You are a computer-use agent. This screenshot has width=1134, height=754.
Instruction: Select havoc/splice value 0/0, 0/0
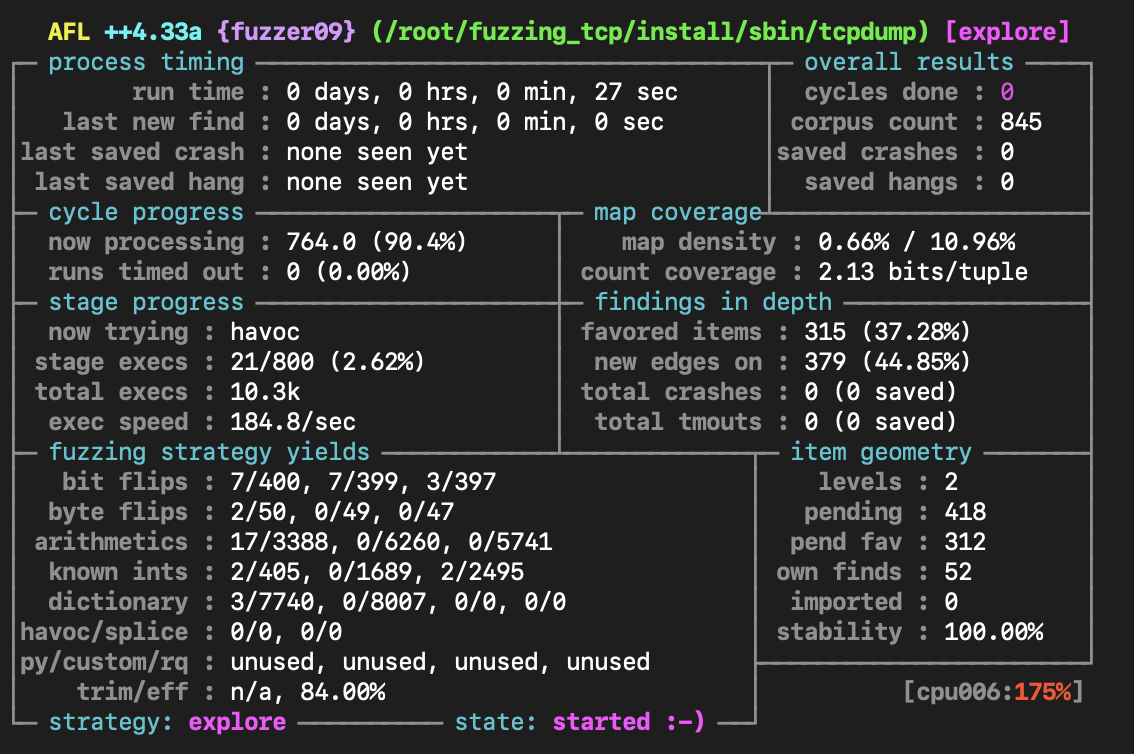[286, 633]
